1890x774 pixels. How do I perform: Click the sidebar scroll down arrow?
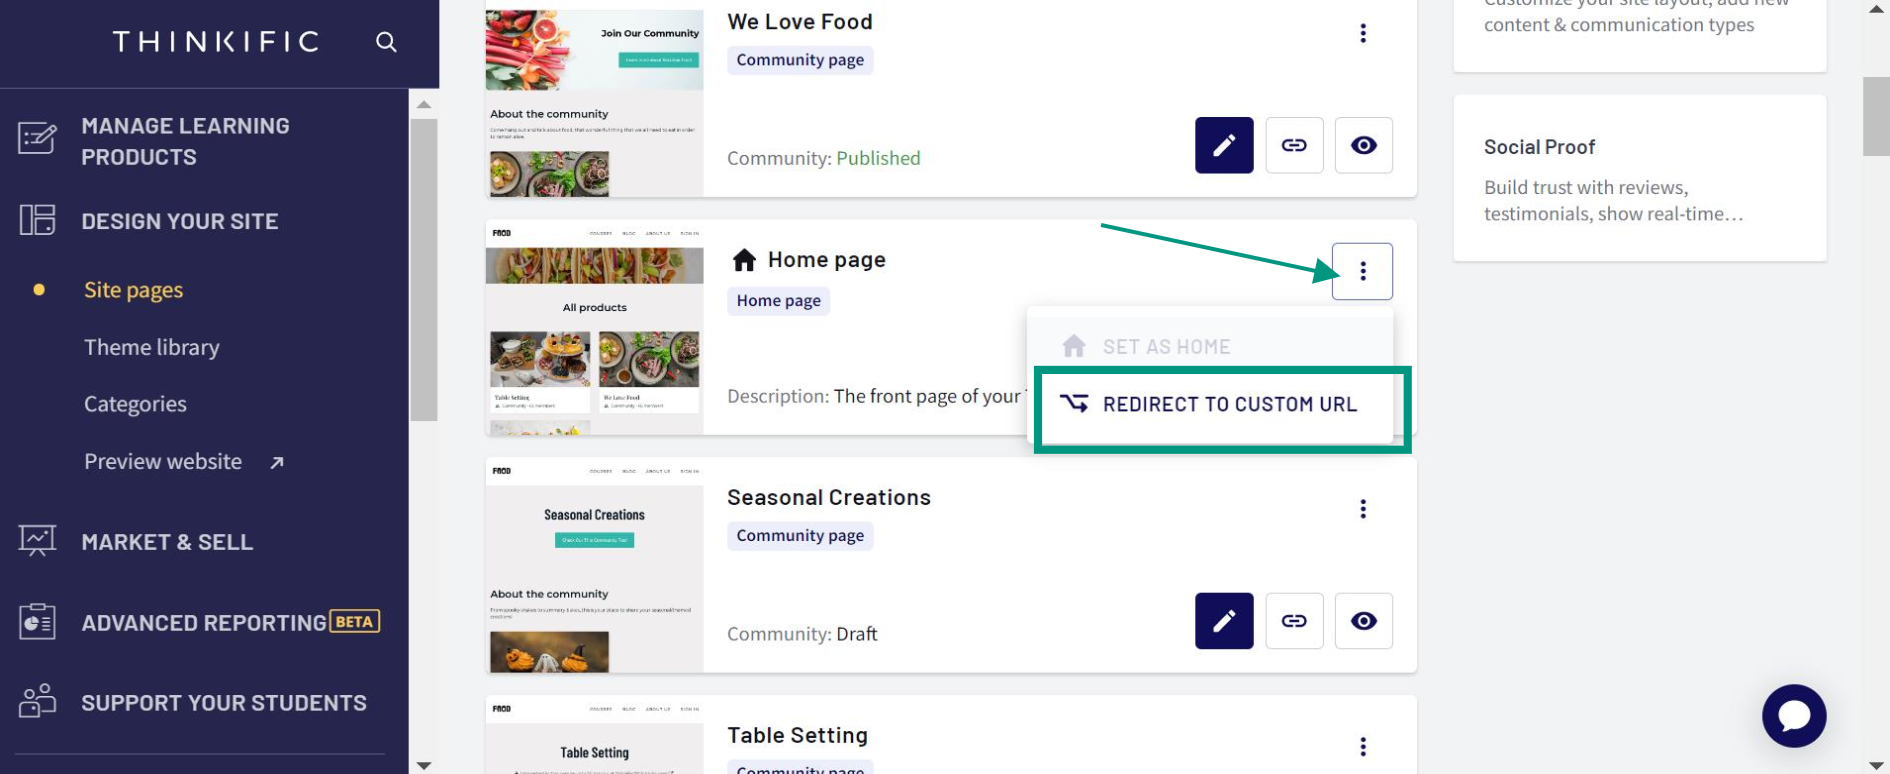424,765
